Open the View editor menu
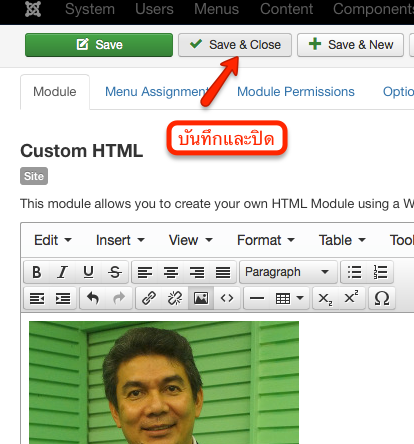 190,240
